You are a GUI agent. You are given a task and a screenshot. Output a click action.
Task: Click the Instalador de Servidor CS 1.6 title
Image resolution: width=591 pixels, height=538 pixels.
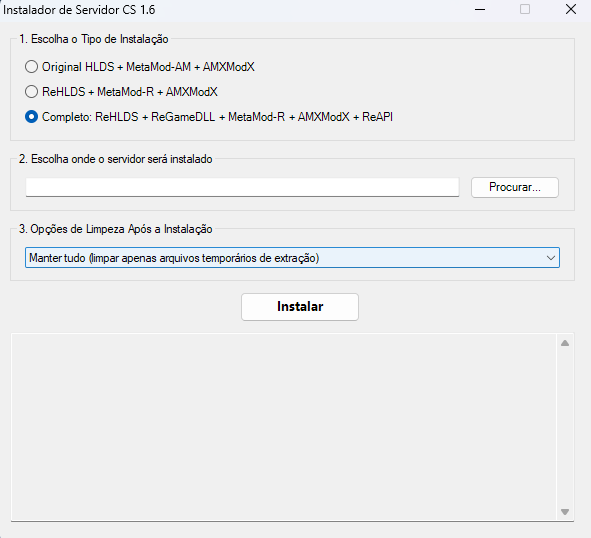[x=79, y=10]
